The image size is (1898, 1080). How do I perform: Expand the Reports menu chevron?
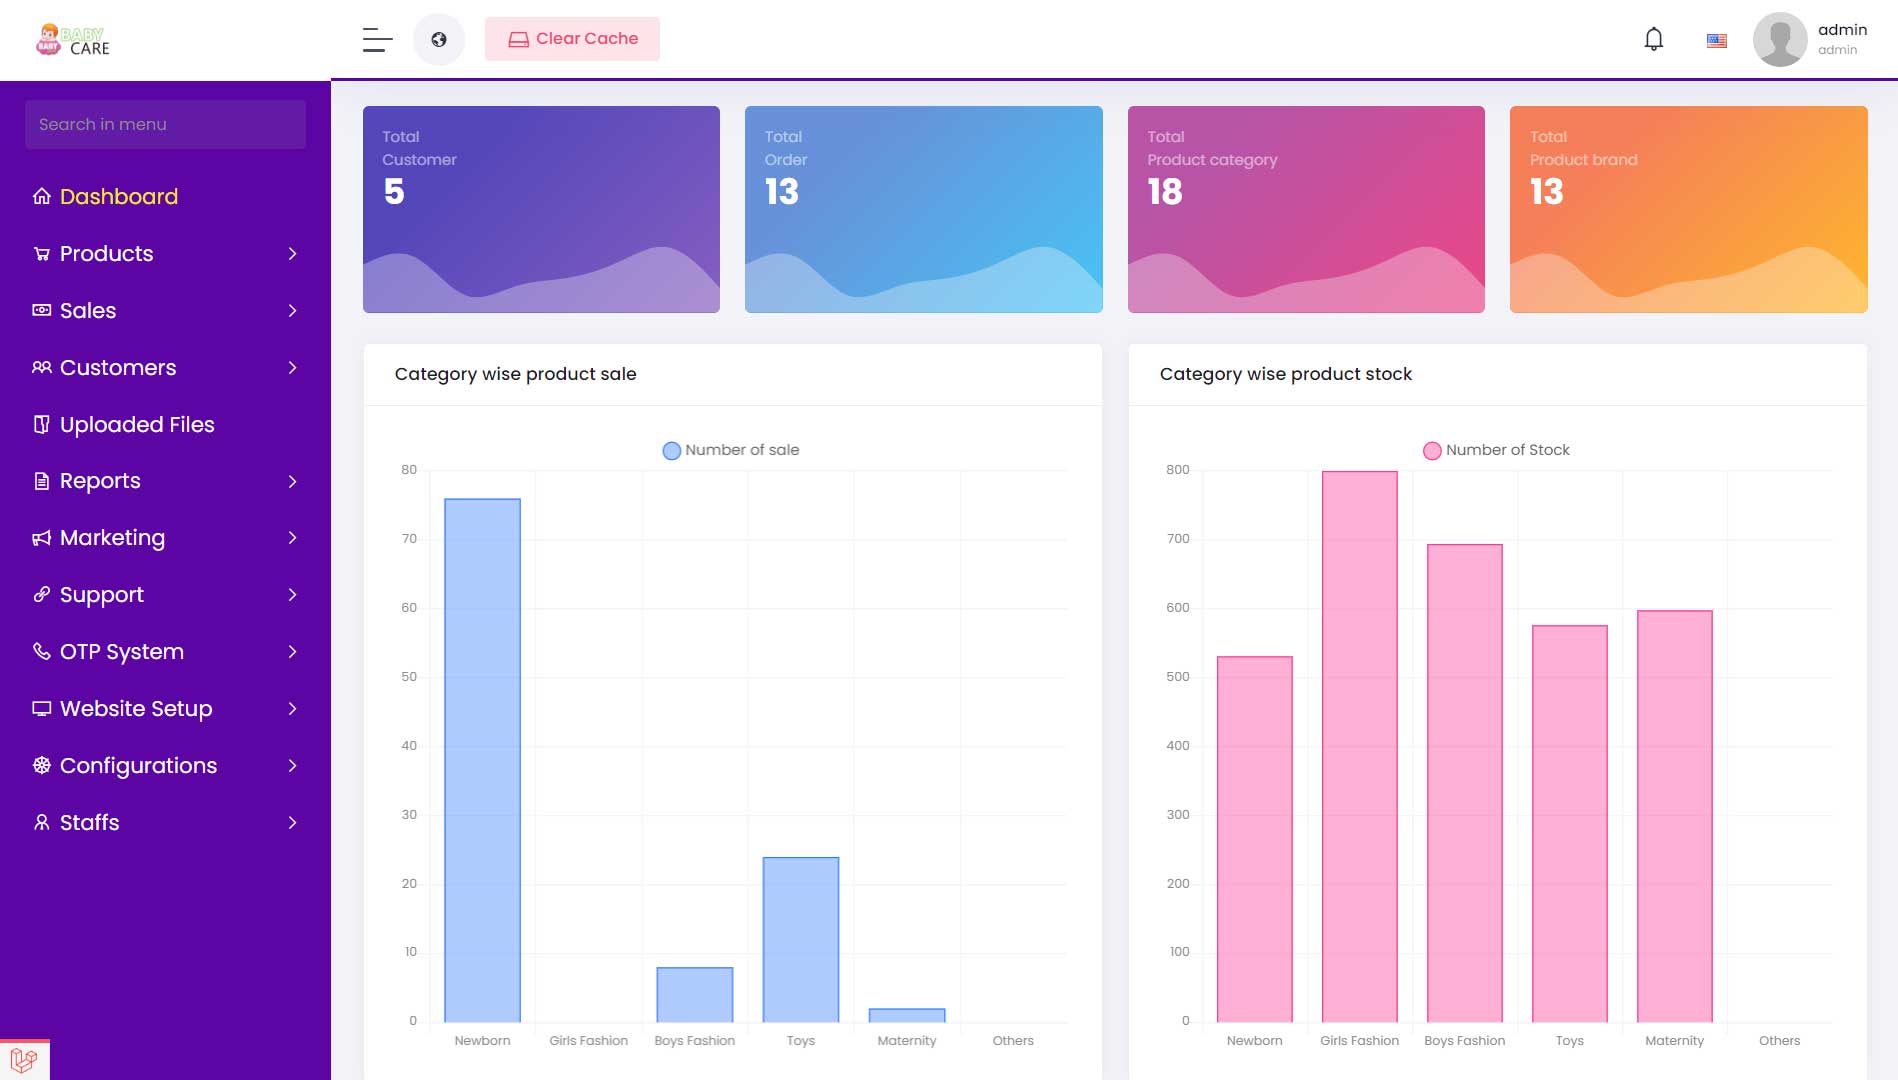pos(292,481)
